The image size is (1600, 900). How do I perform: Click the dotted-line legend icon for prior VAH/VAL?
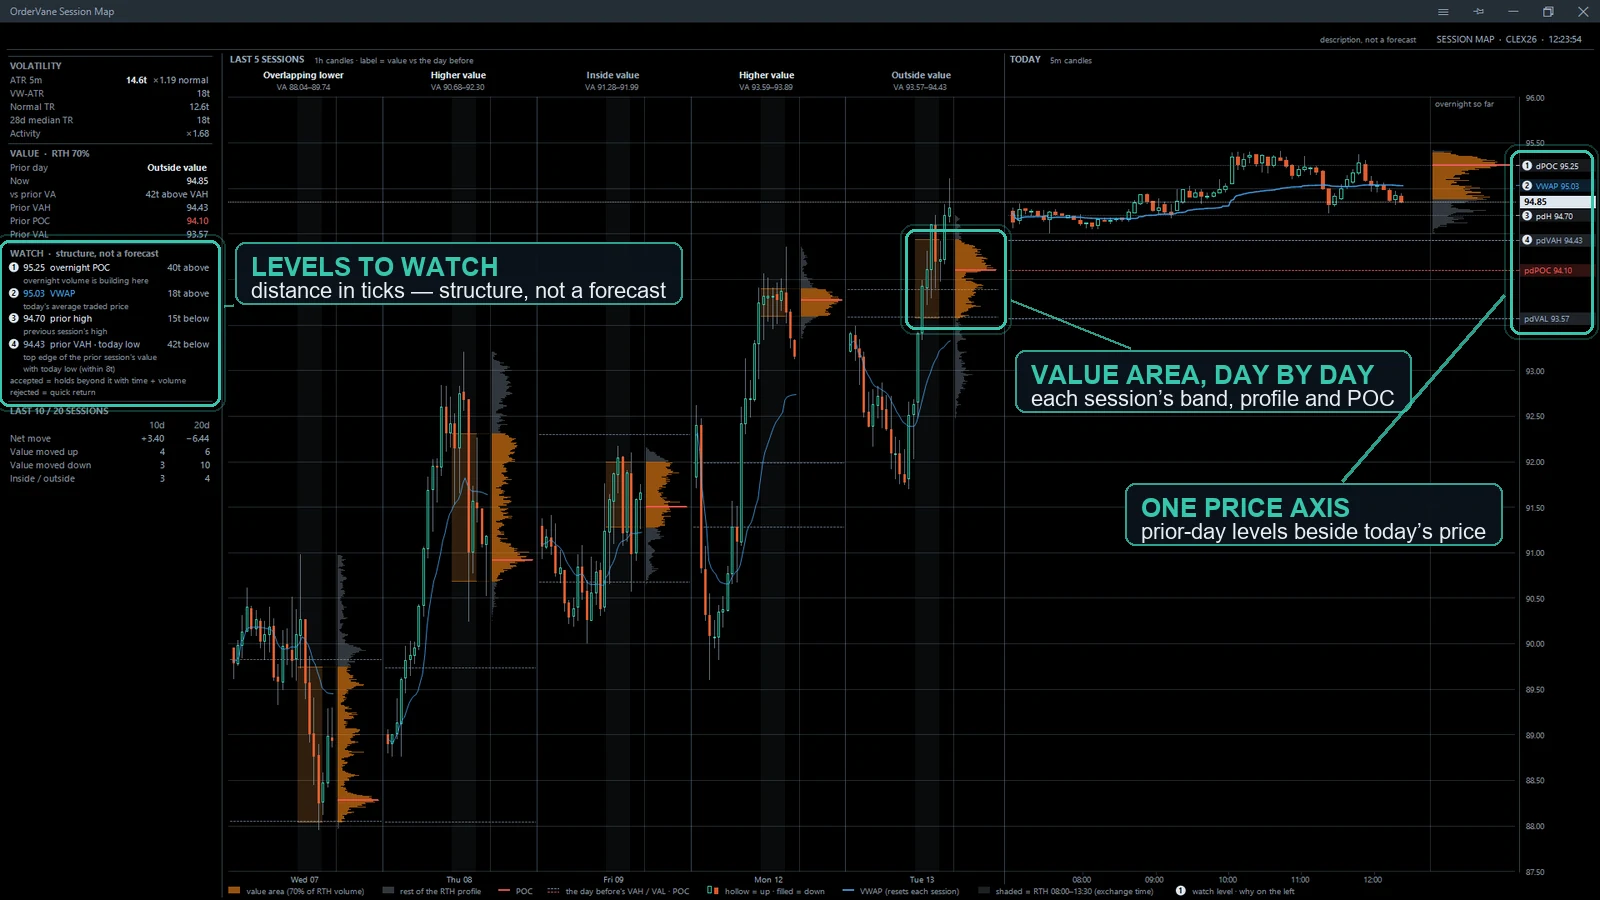(x=553, y=891)
